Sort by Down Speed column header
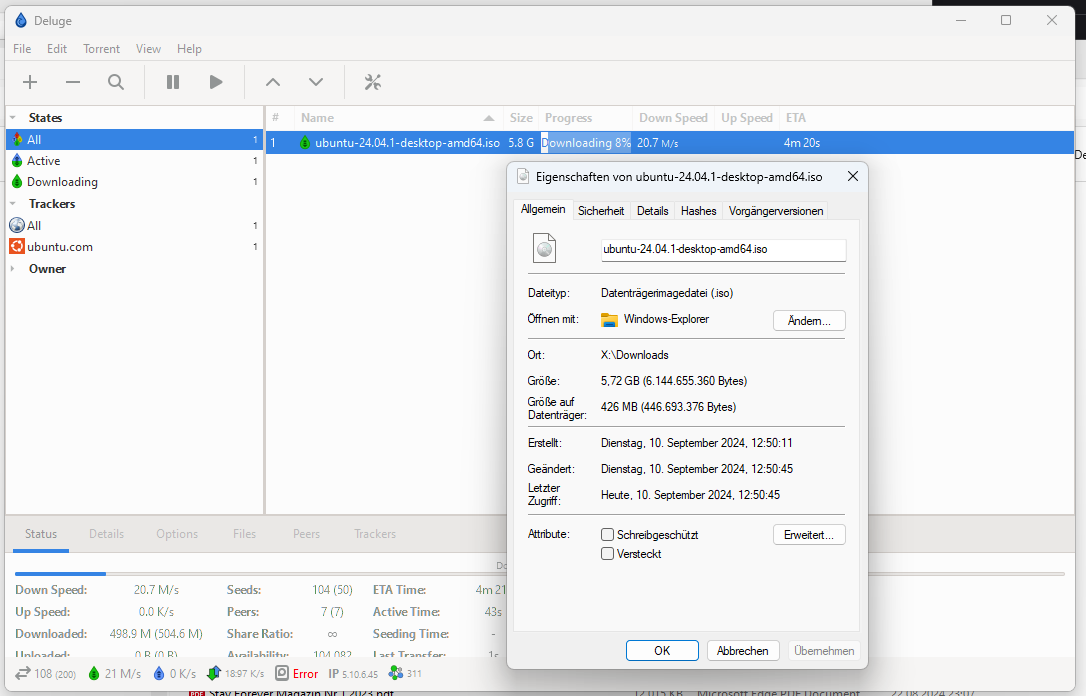 coord(673,118)
